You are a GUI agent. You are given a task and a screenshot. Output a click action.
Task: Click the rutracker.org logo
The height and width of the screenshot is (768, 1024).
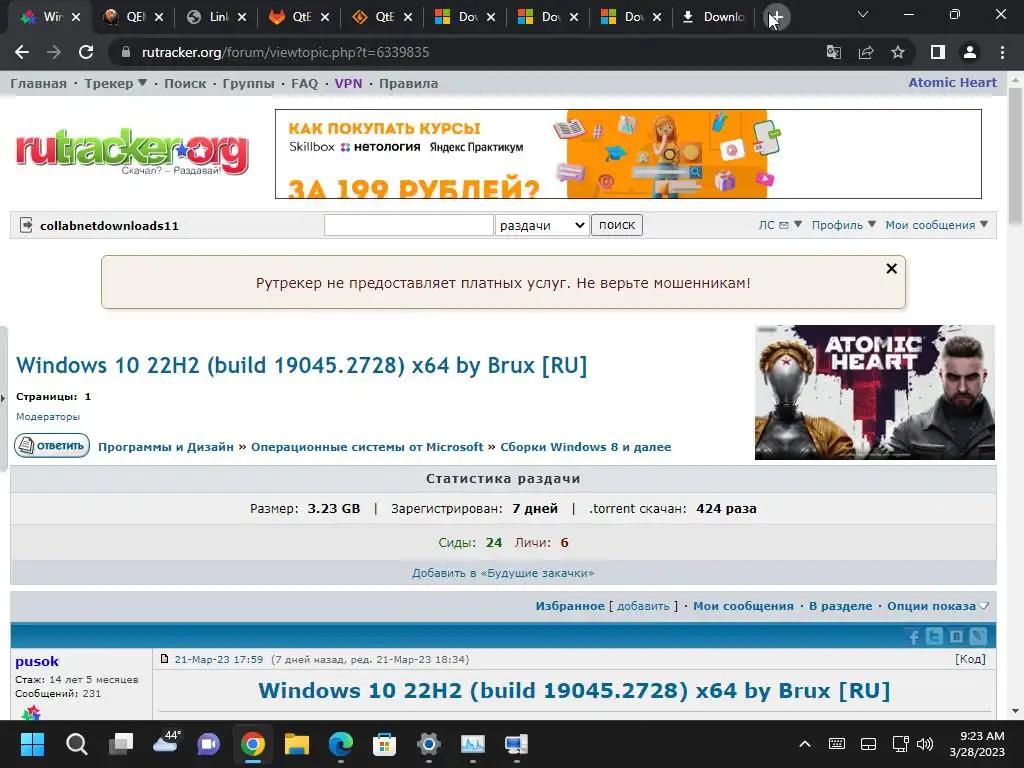[x=132, y=152]
